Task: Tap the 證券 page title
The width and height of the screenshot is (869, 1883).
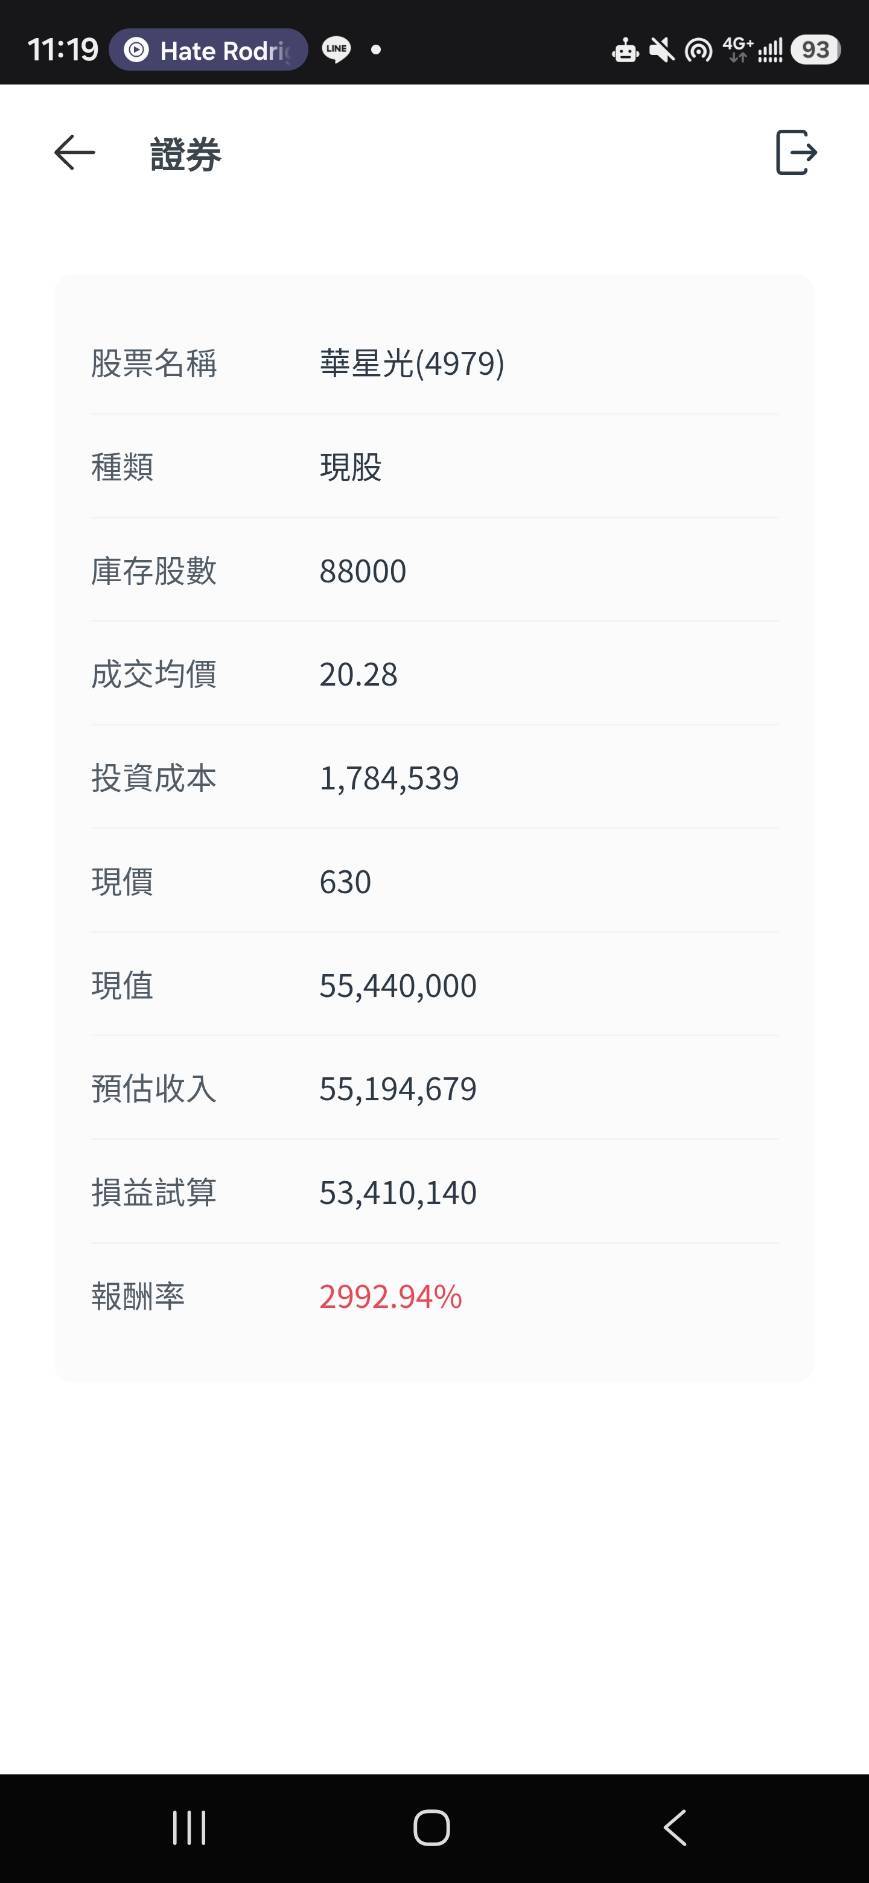Action: [x=185, y=154]
